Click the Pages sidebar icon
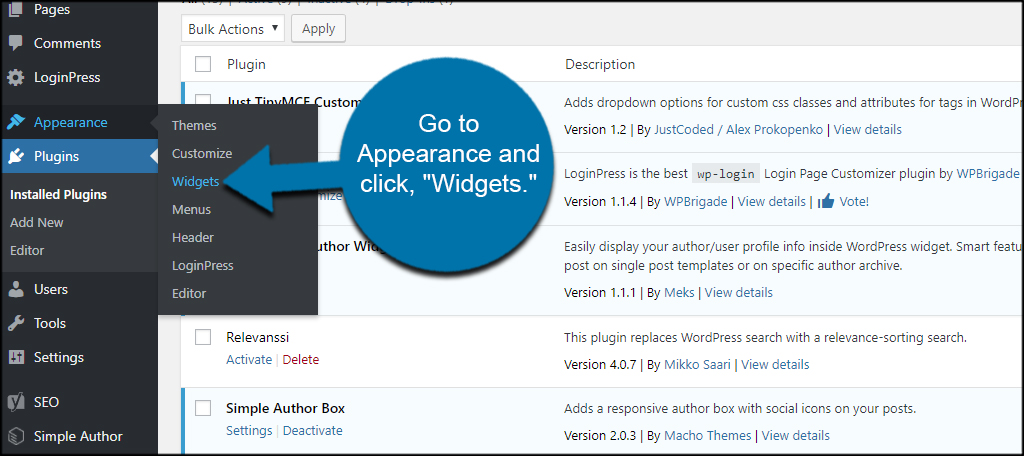The width and height of the screenshot is (1024, 456). 16,9
